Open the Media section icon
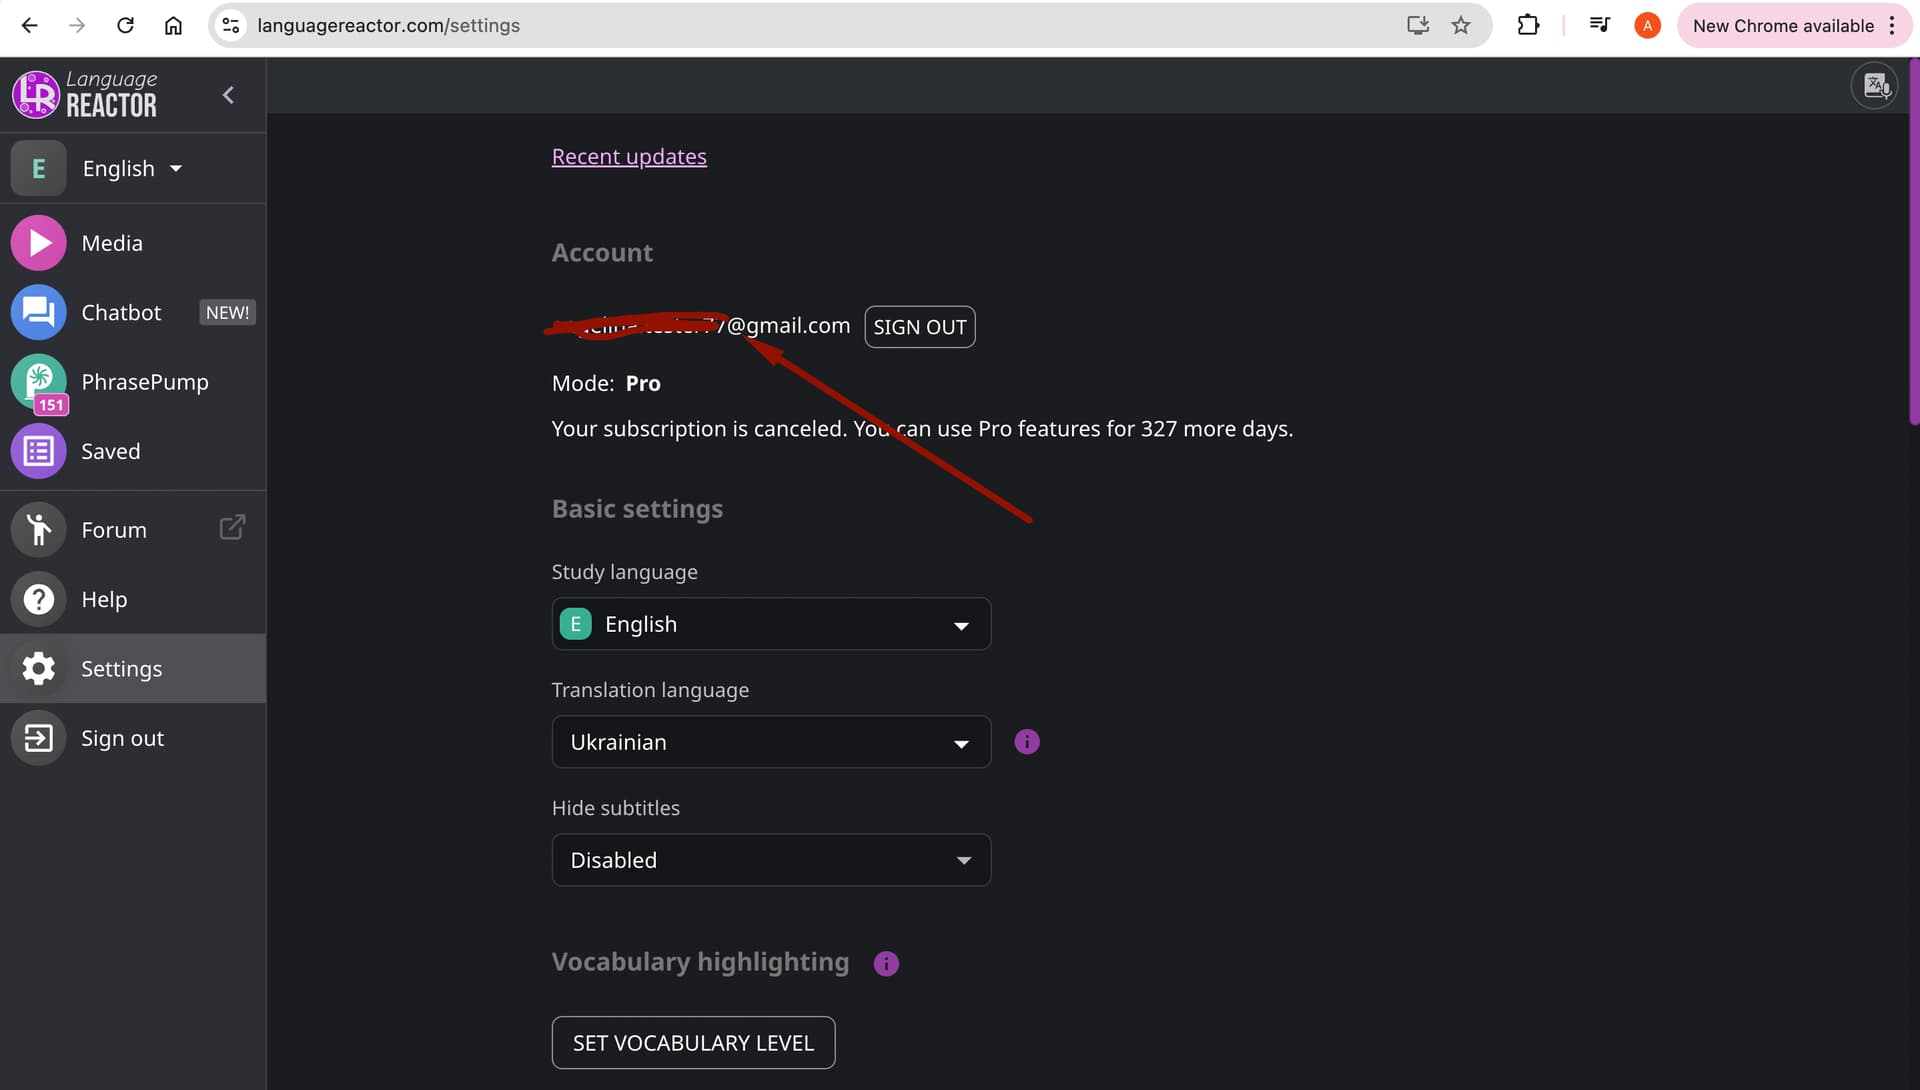1920x1090 pixels. [39, 243]
